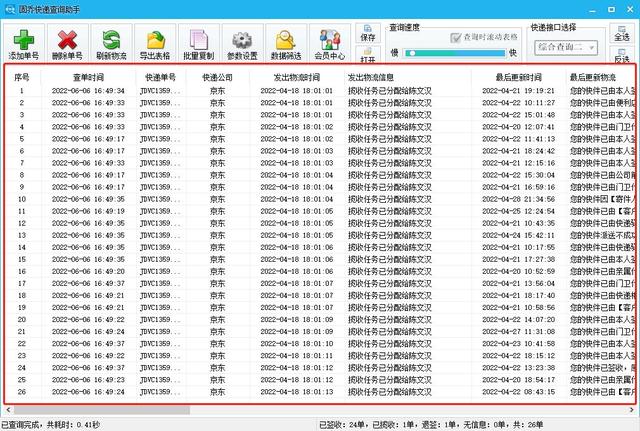Image resolution: width=640 pixels, height=431 pixels.
Task: Click the app logo in title bar
Action: pyautogui.click(x=9, y=9)
